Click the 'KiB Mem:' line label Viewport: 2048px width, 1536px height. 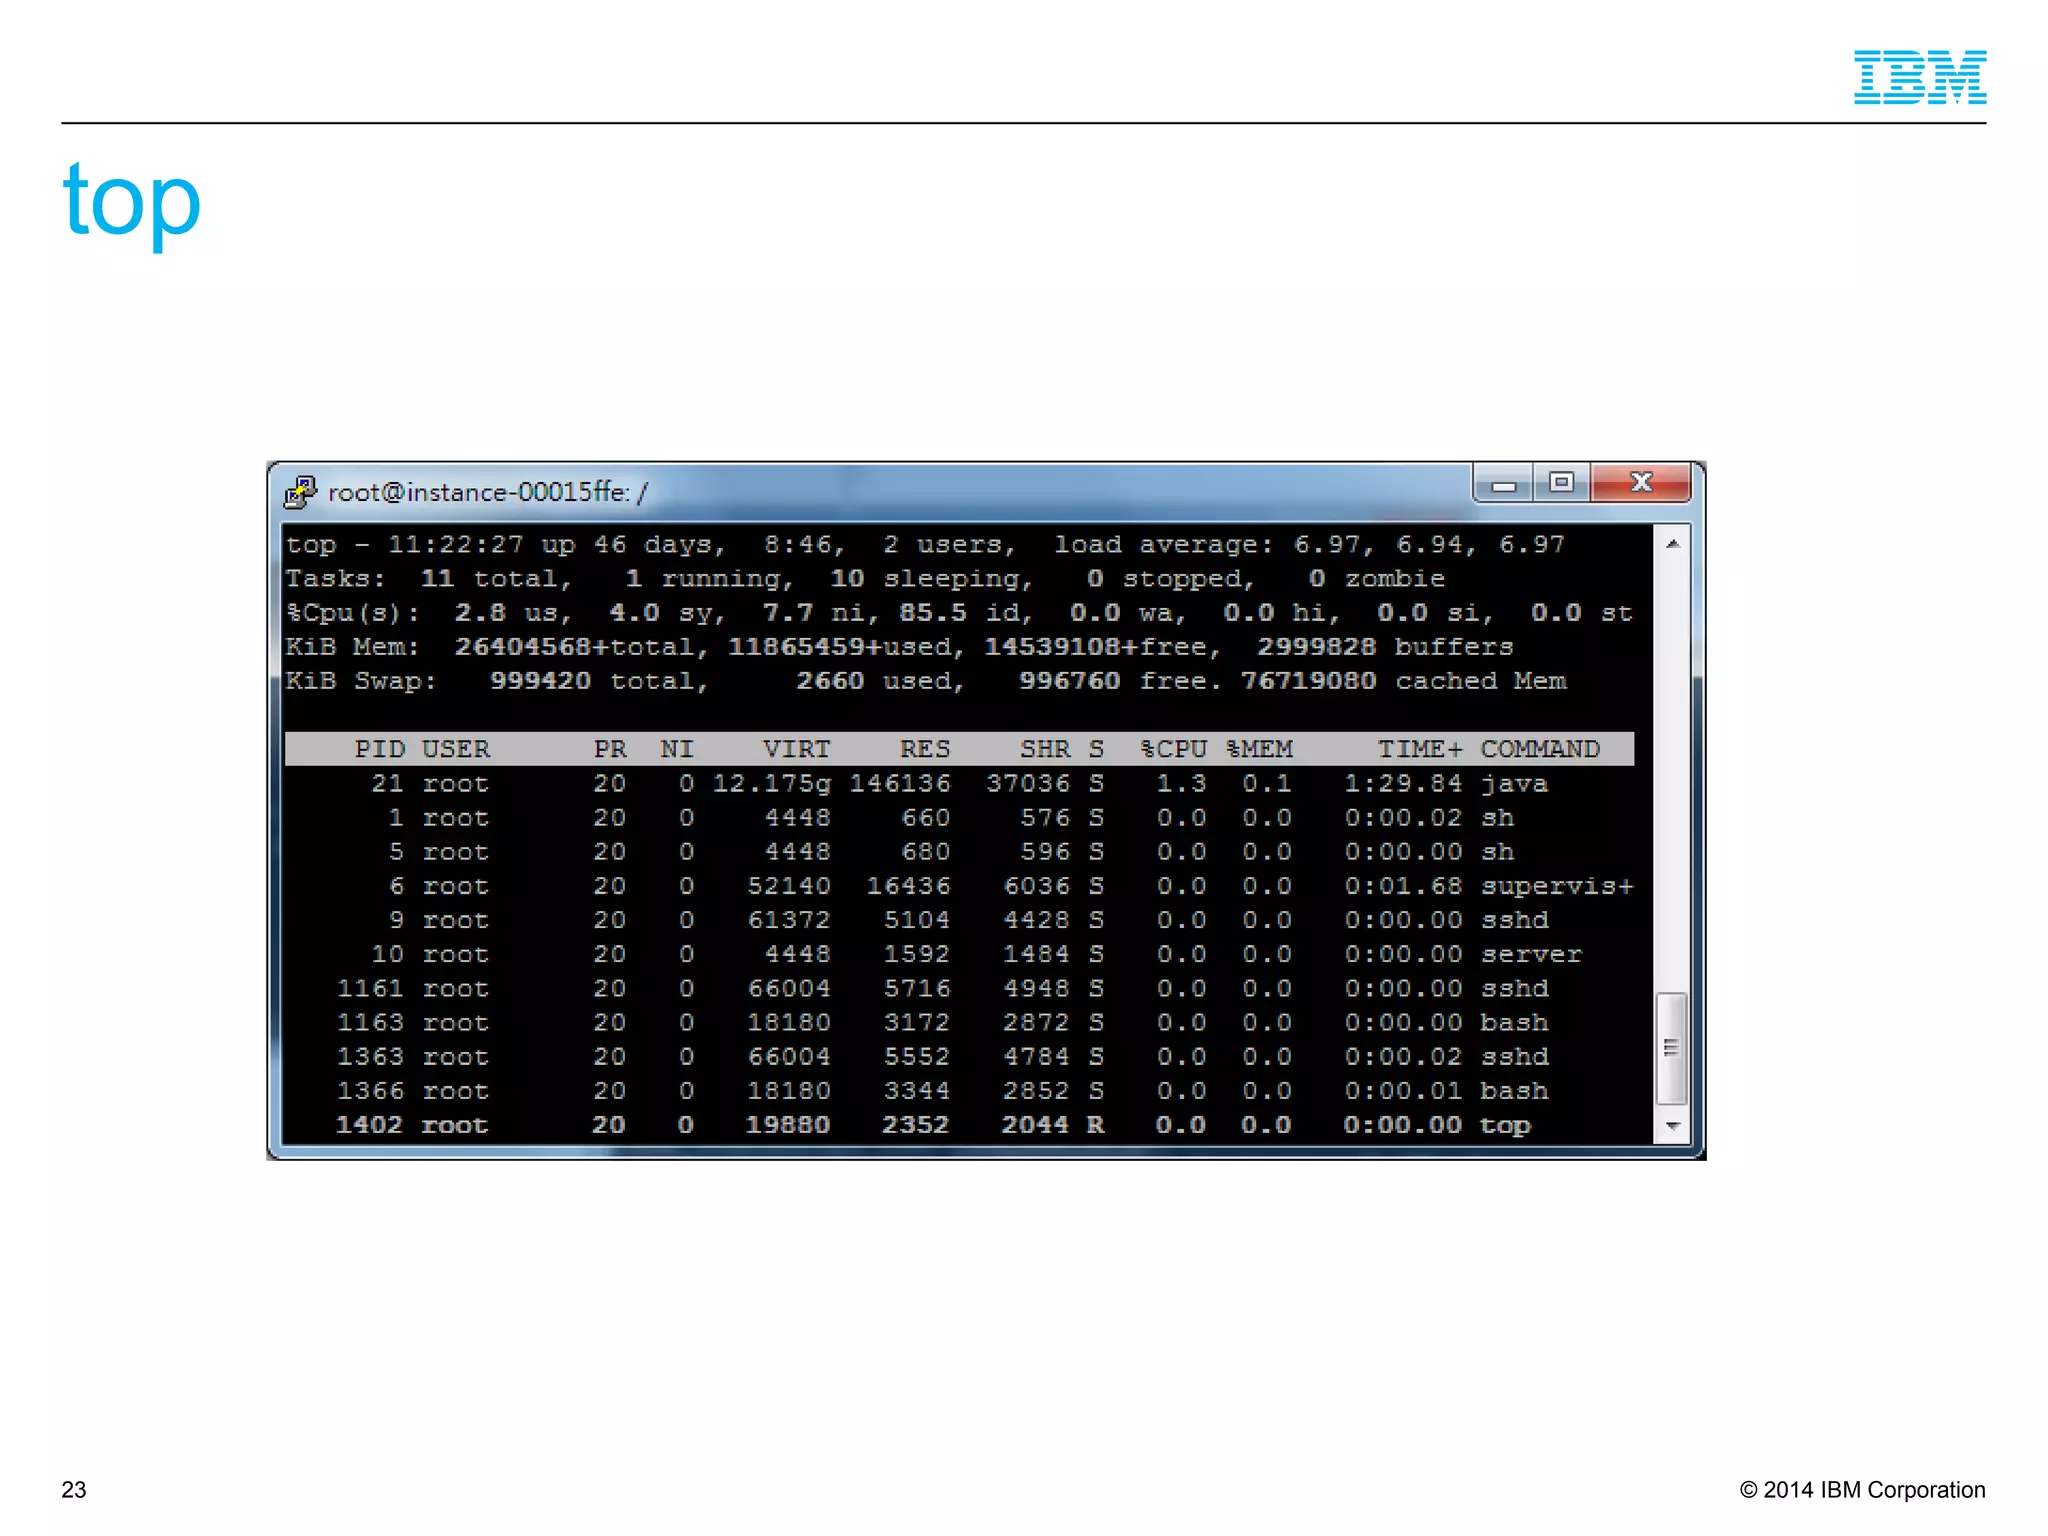click(352, 647)
